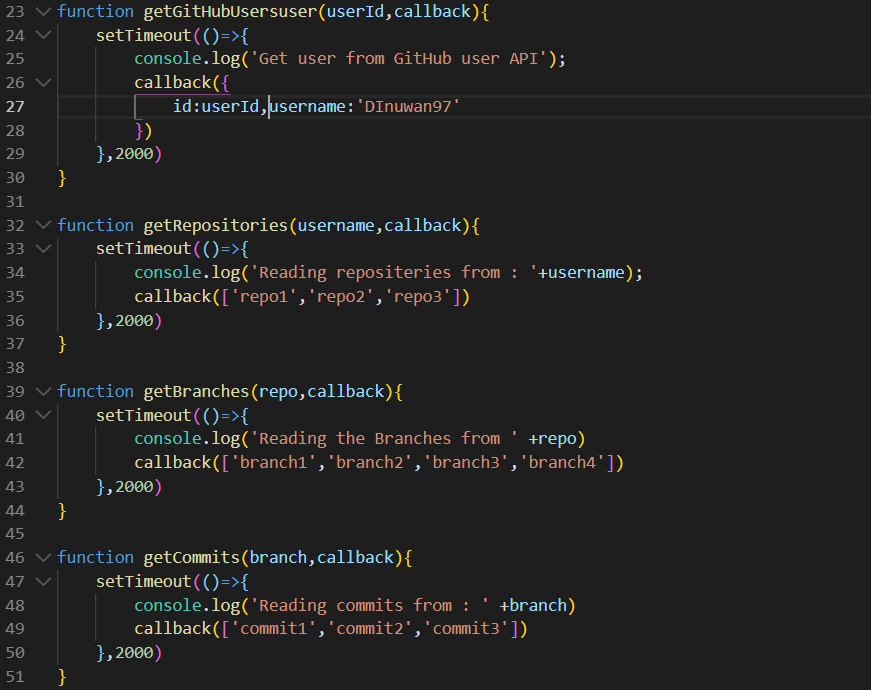This screenshot has height=690, width=871.
Task: Collapse the setTimeout block on line 24
Action: [42, 34]
